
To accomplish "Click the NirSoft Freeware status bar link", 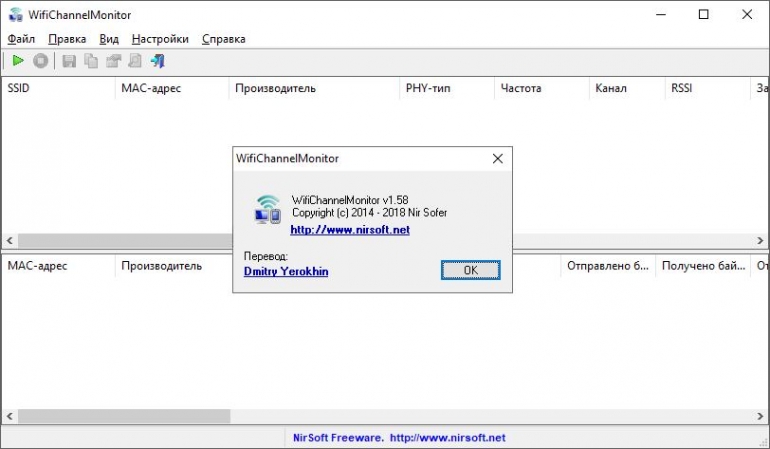I will [x=399, y=438].
